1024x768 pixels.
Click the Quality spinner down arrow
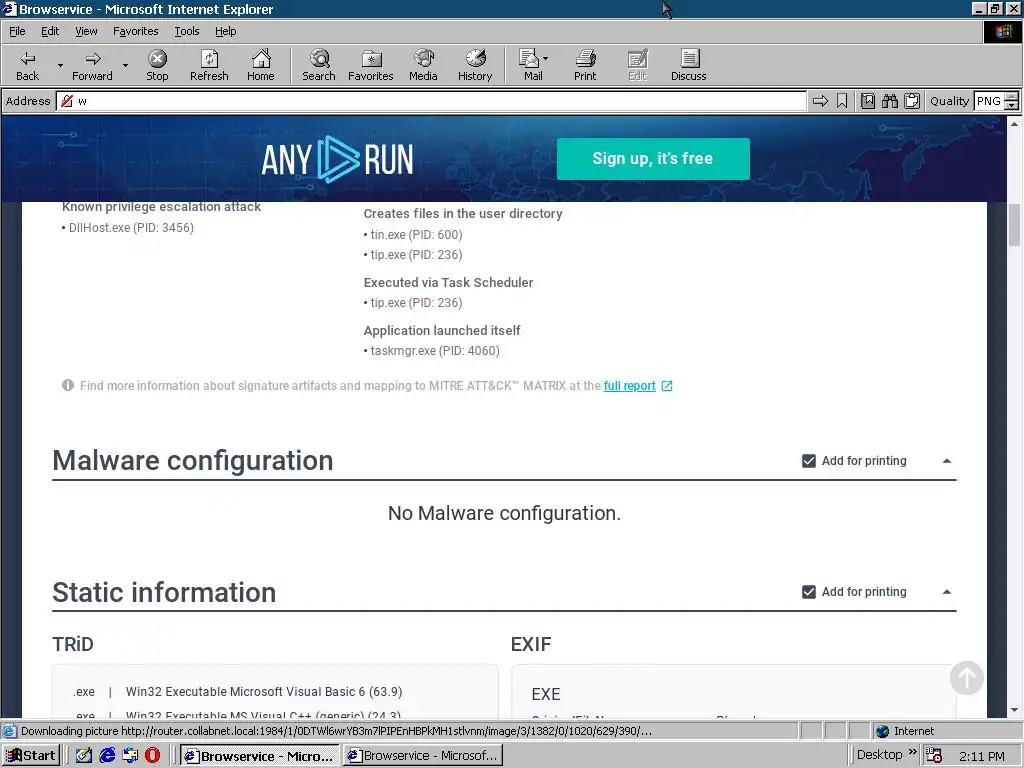(x=1011, y=105)
